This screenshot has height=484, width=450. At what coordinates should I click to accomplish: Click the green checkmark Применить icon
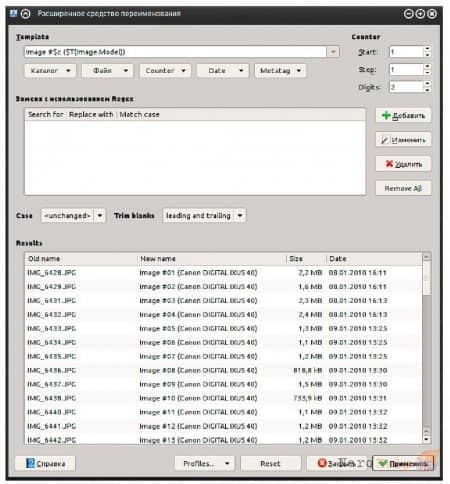click(x=383, y=463)
